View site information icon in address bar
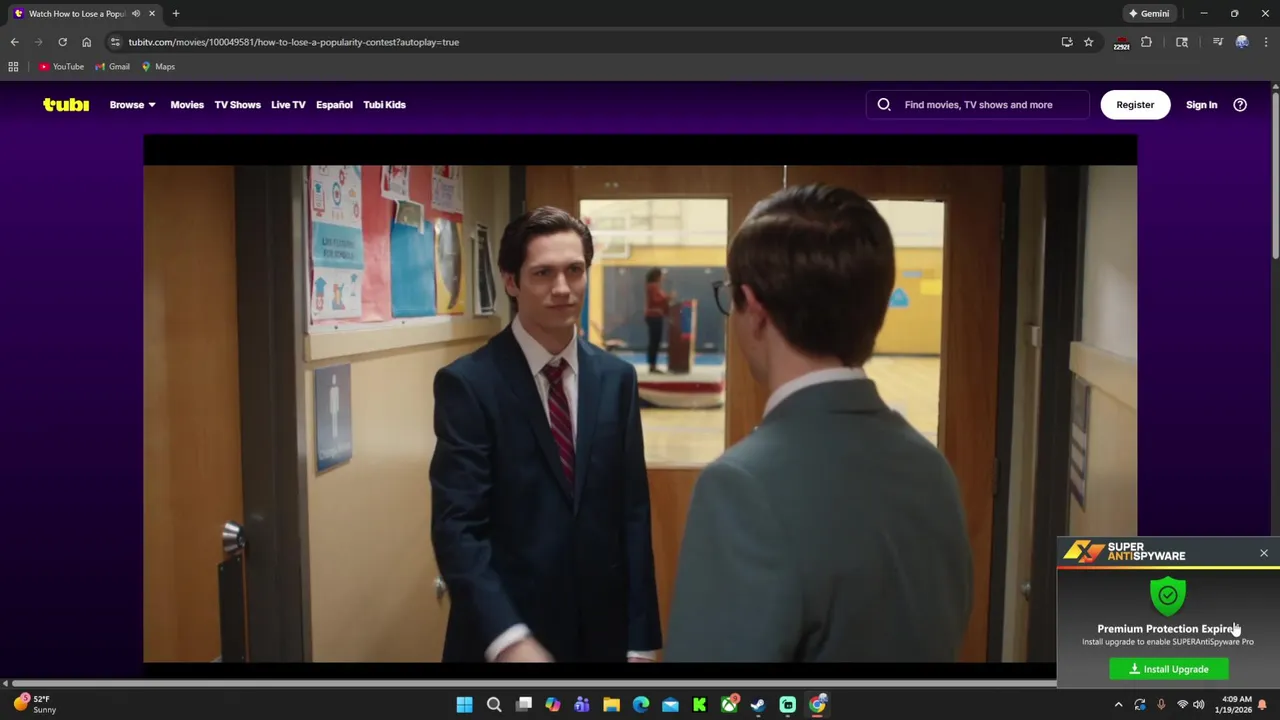Screen dimensions: 1280x720 115,42
